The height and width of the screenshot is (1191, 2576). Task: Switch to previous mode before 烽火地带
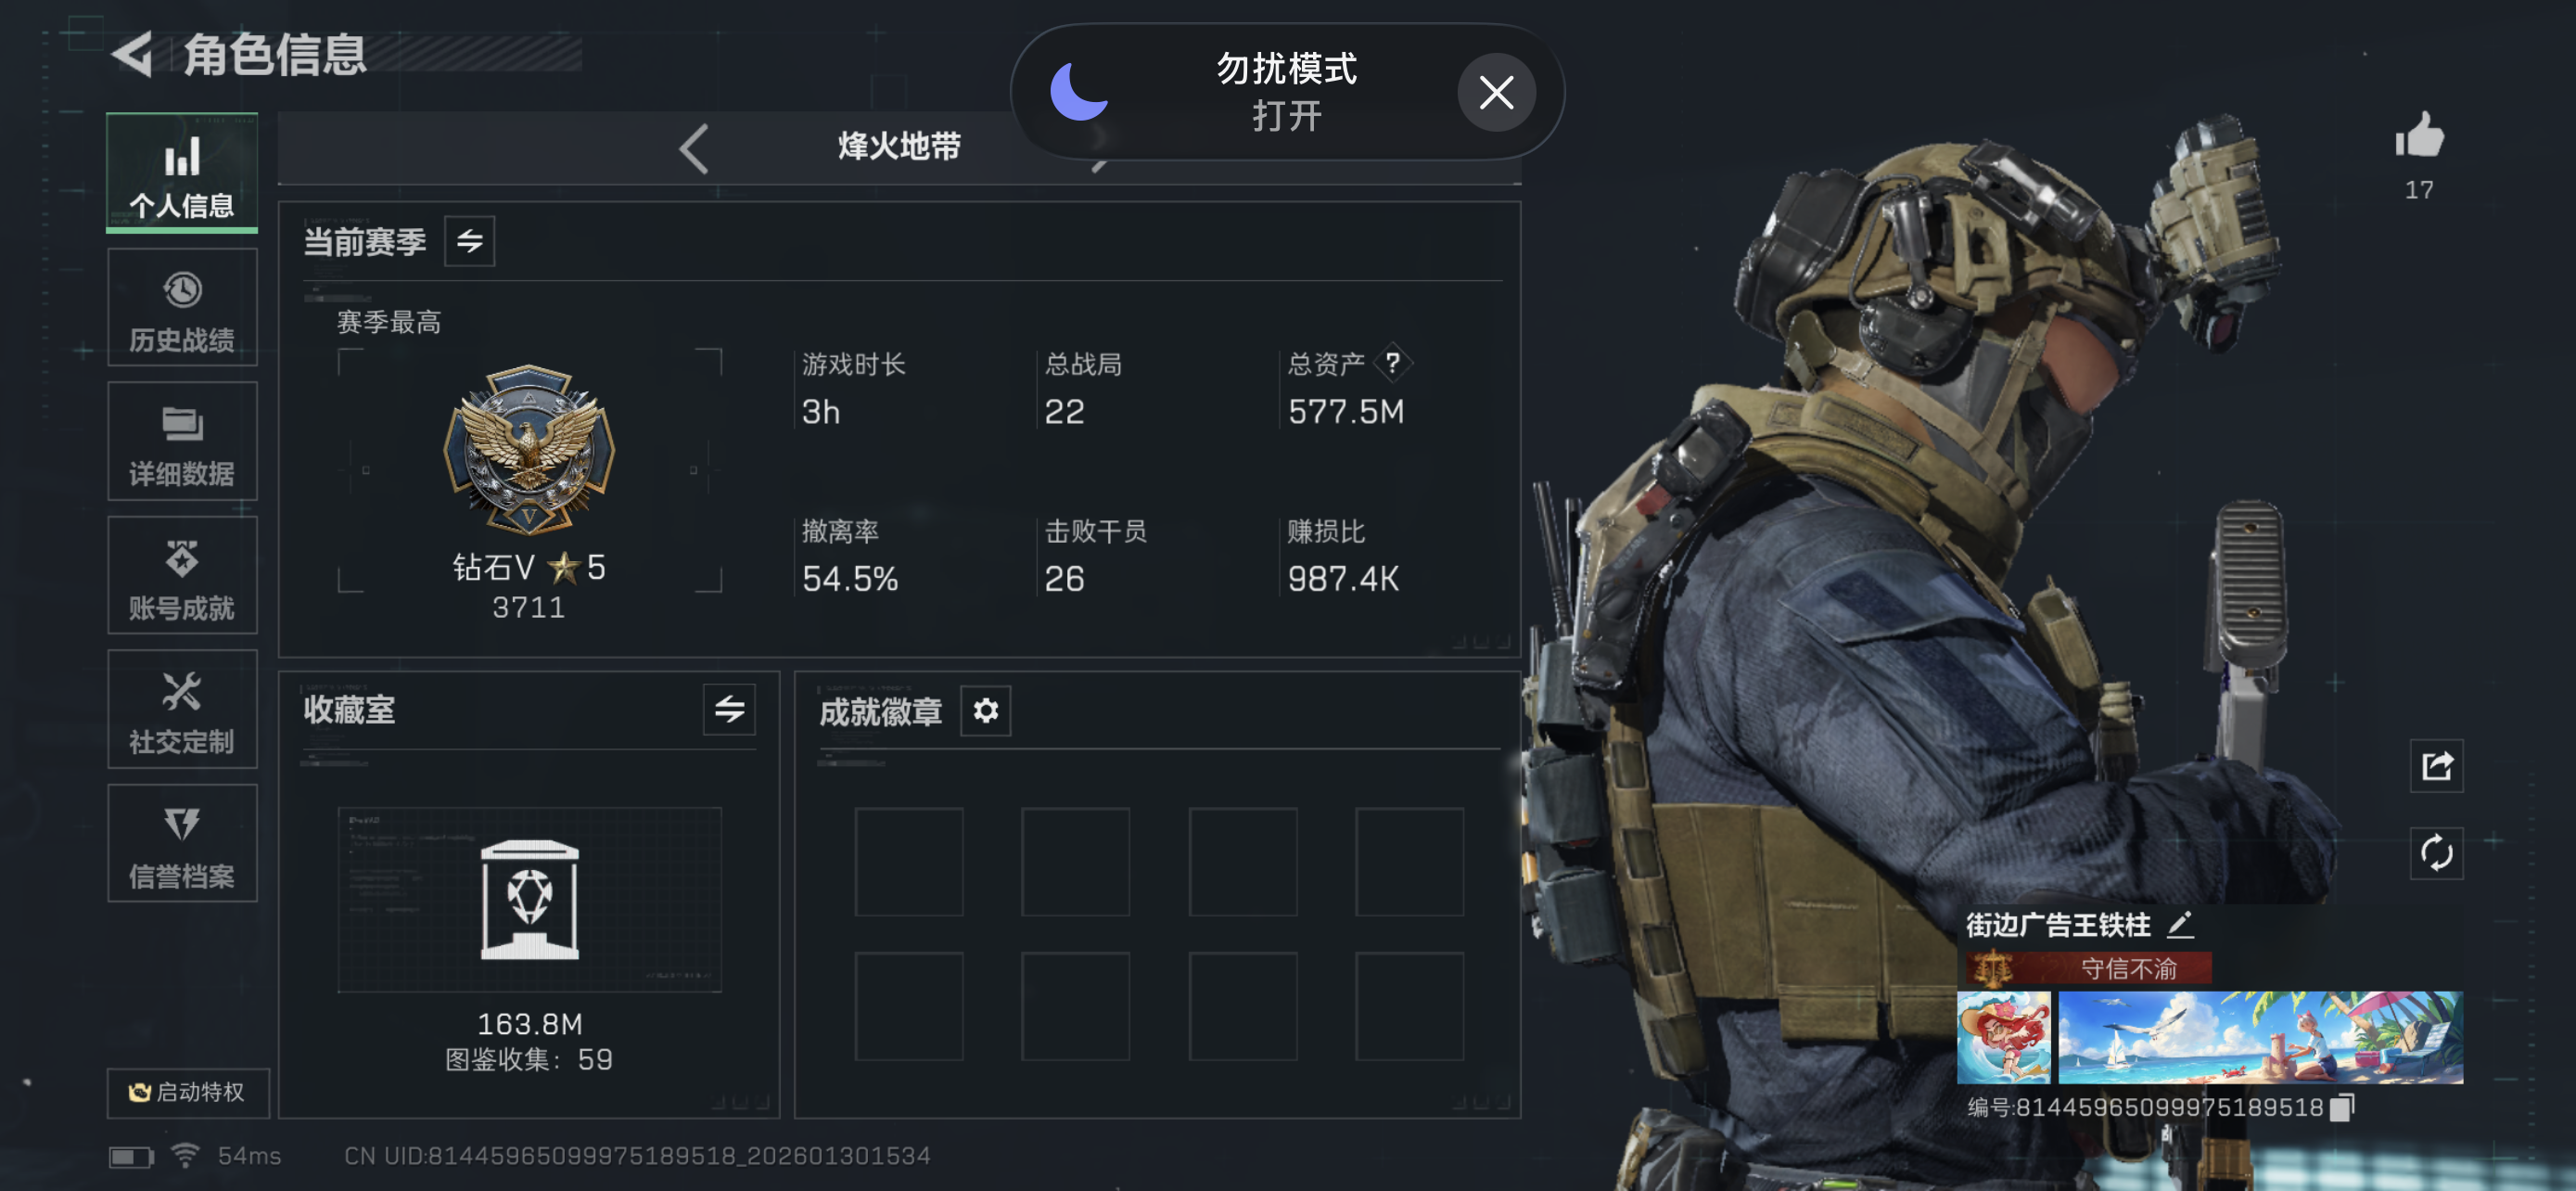click(694, 148)
